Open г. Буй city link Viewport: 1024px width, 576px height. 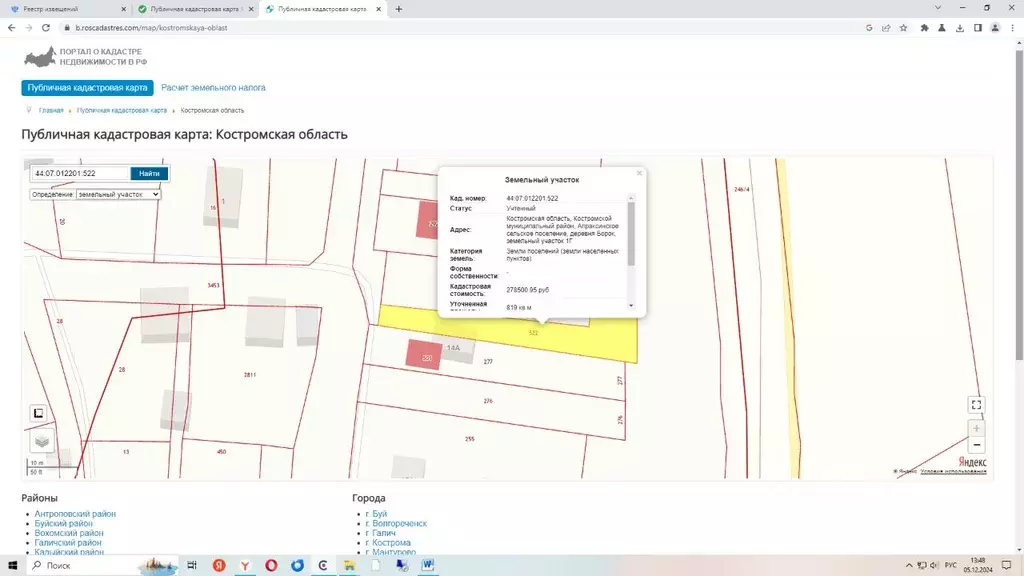pos(376,514)
